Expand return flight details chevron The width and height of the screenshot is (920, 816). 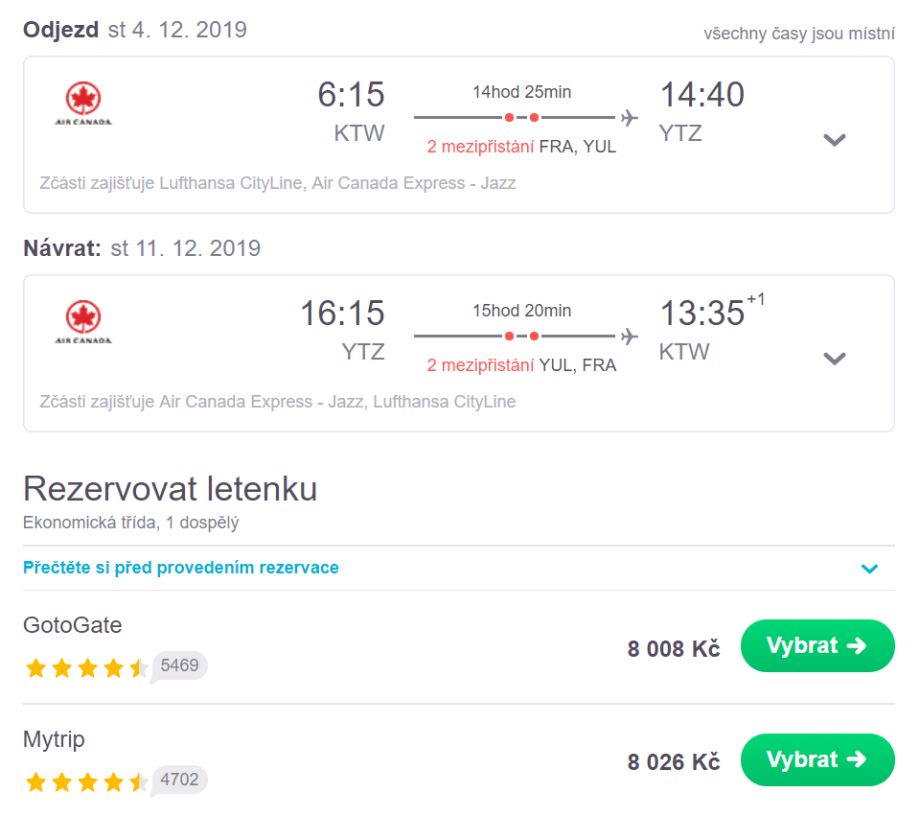(x=835, y=358)
